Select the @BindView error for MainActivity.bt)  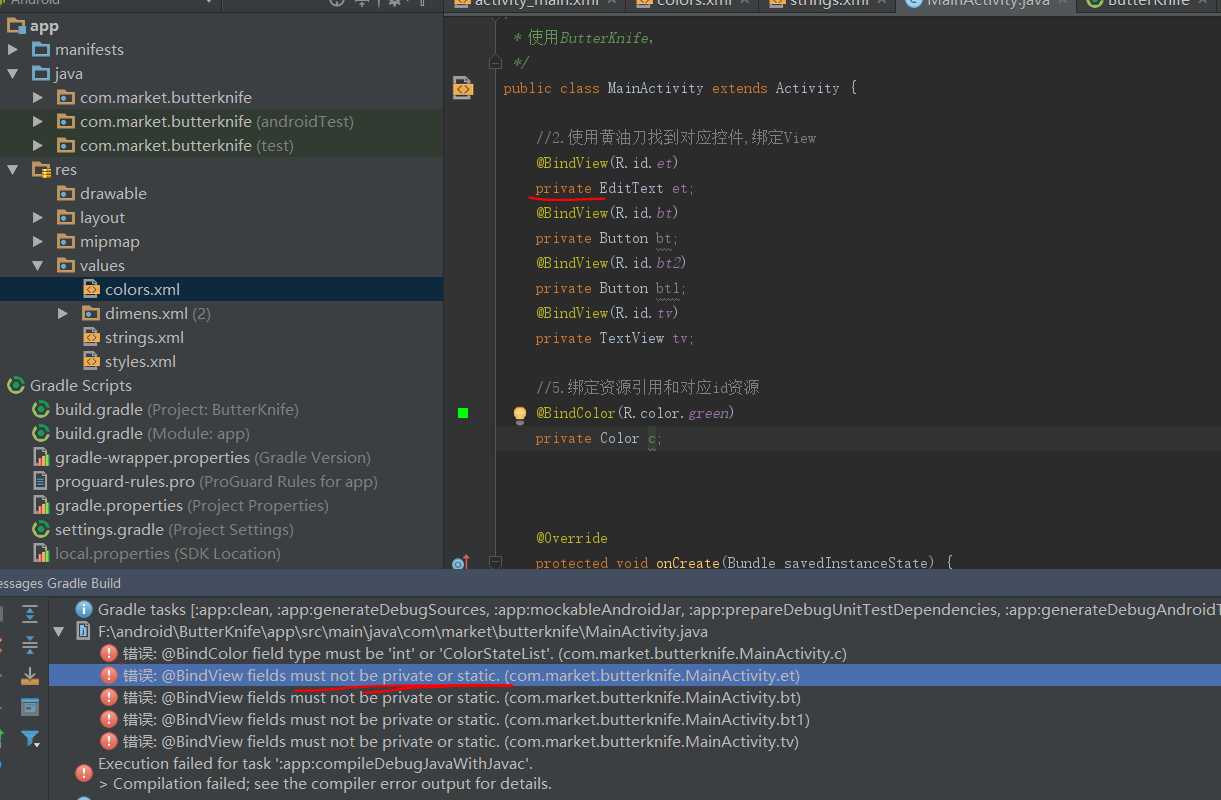pyautogui.click(x=462, y=697)
